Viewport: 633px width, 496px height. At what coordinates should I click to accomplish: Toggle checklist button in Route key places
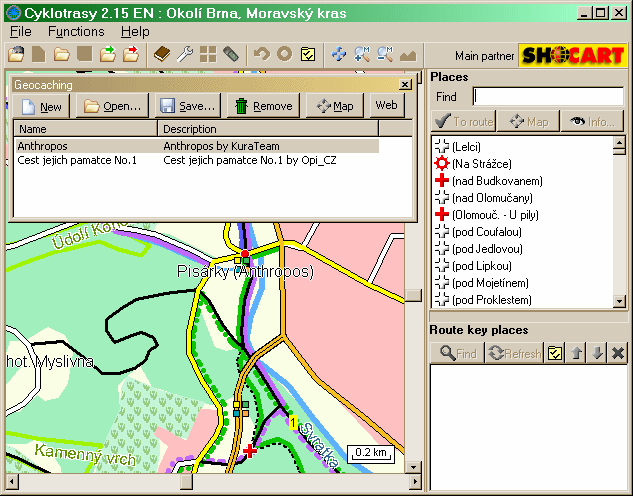[x=556, y=353]
